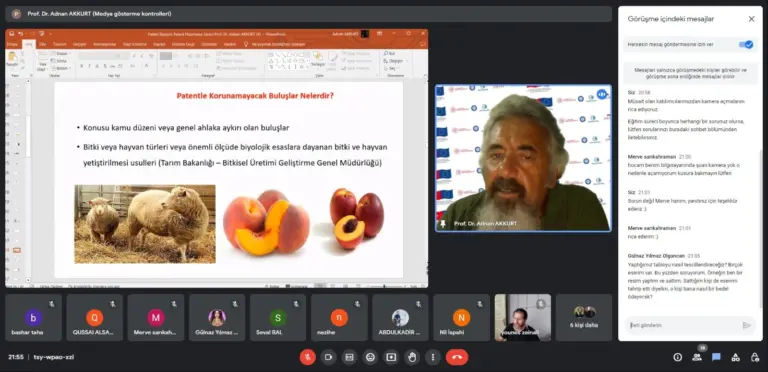Select Seval BAL participant tile

pos(278,317)
